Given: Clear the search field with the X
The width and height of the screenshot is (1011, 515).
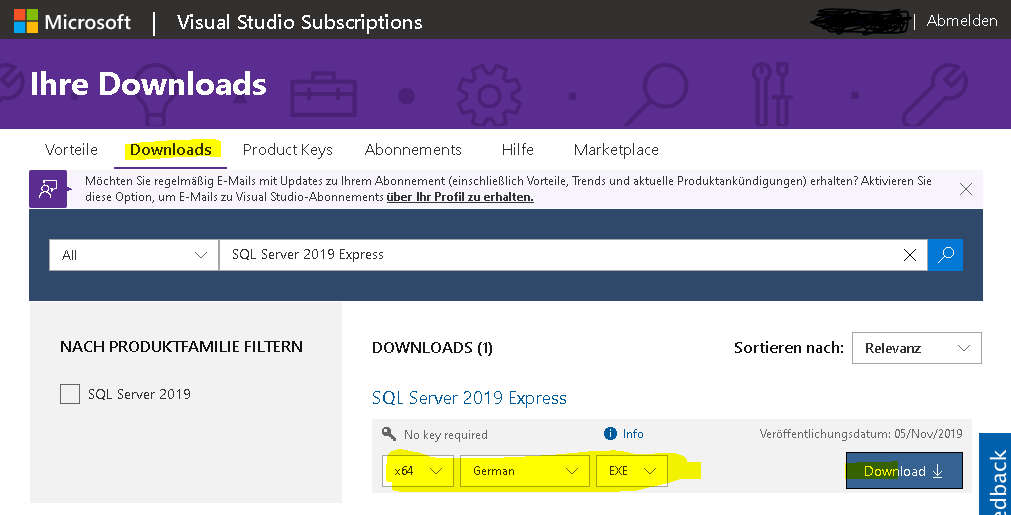Looking at the screenshot, I should (x=909, y=255).
